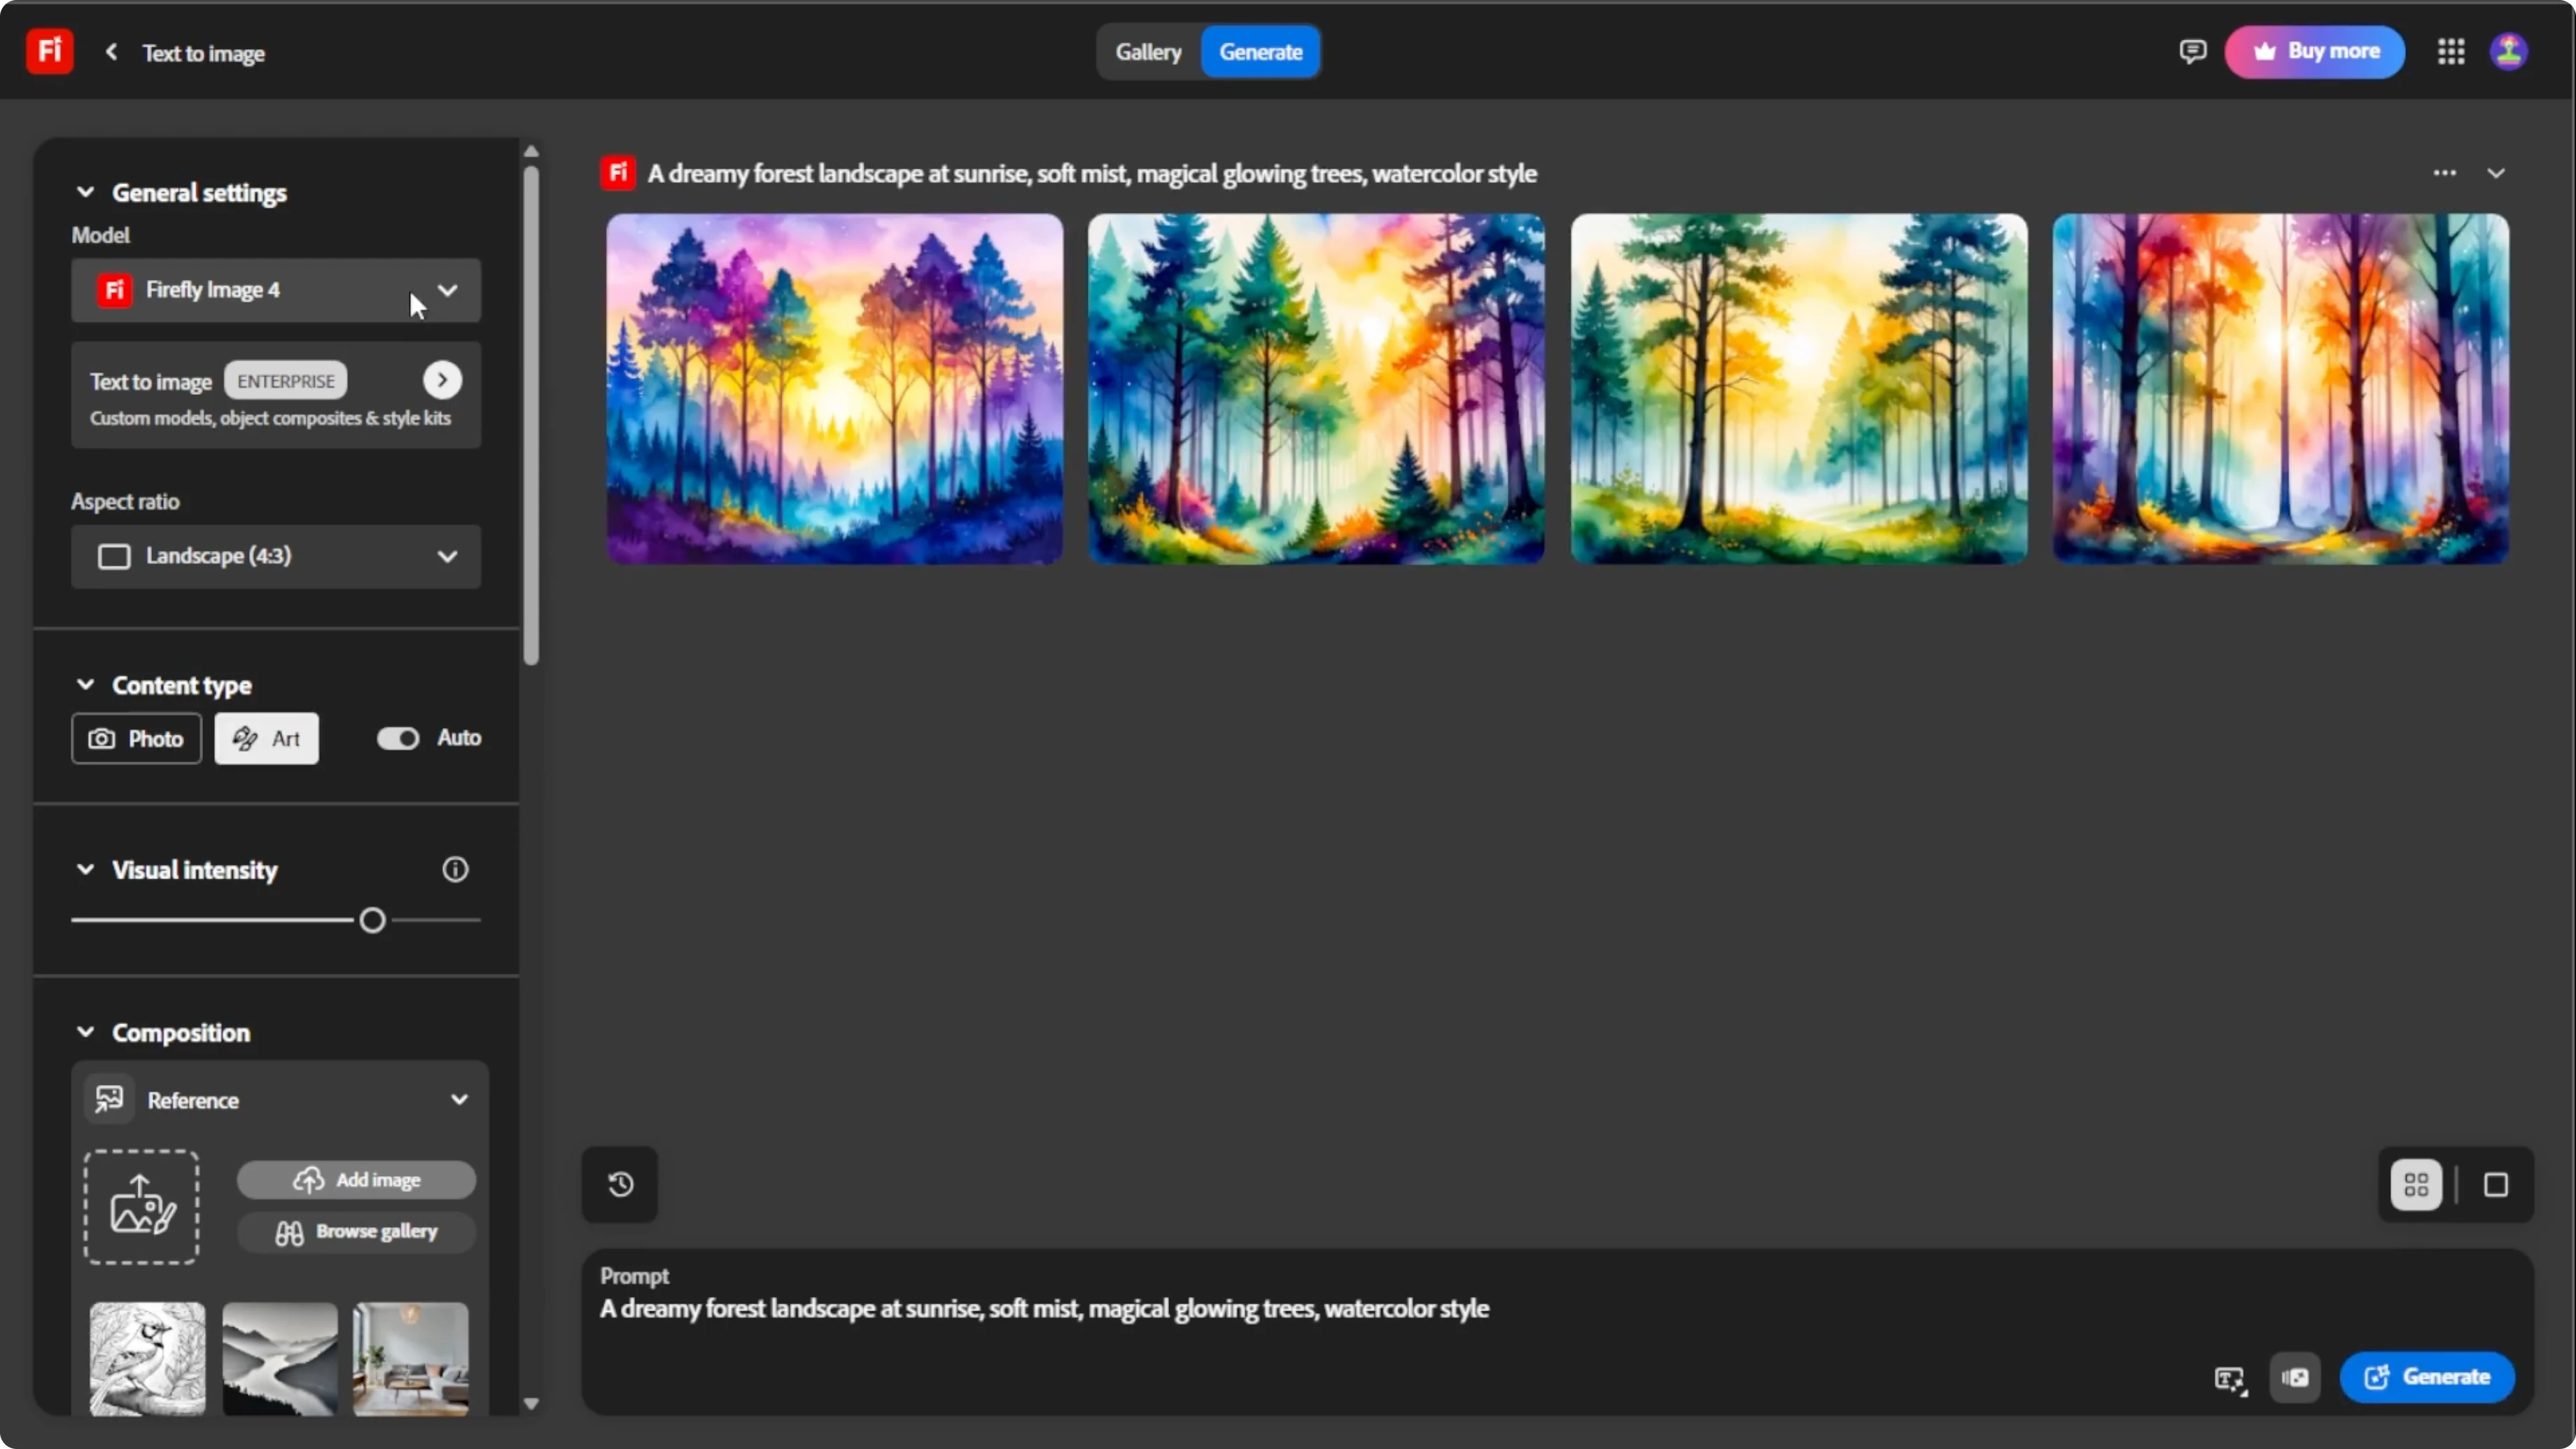Go back using arrow beside Text to image

click(x=112, y=52)
